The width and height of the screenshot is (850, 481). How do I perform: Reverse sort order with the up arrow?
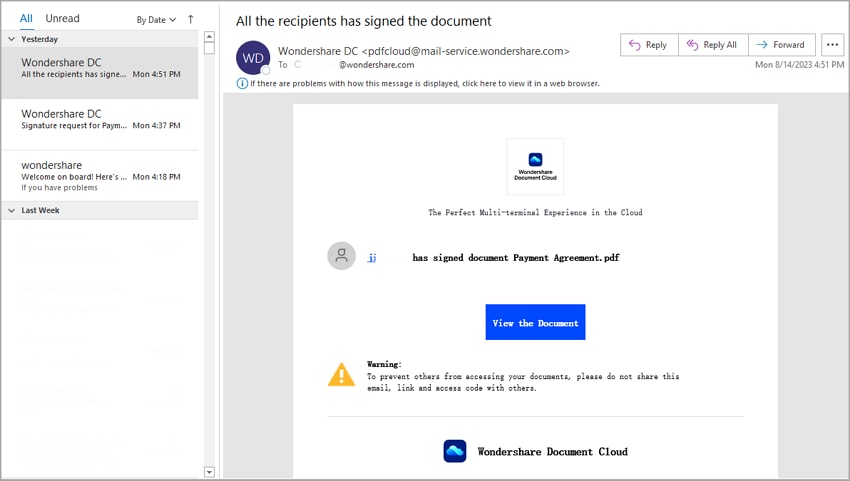(x=190, y=20)
